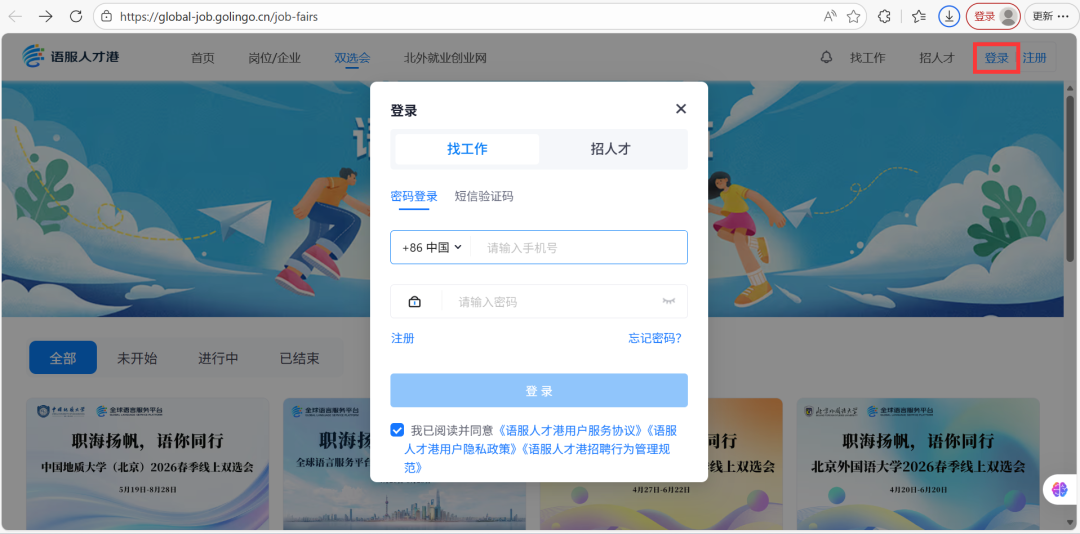Click 登录 in the site header
This screenshot has height=534, width=1080.
996,58
